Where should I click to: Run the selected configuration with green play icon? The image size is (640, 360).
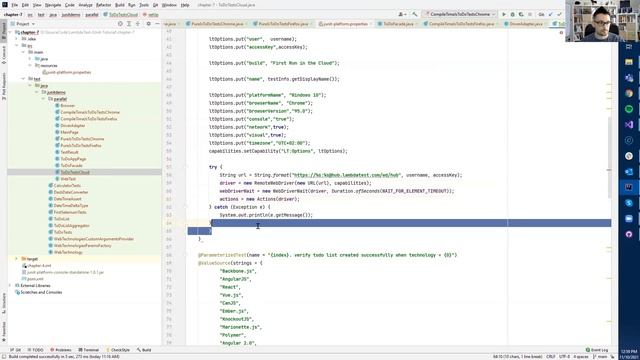504,14
